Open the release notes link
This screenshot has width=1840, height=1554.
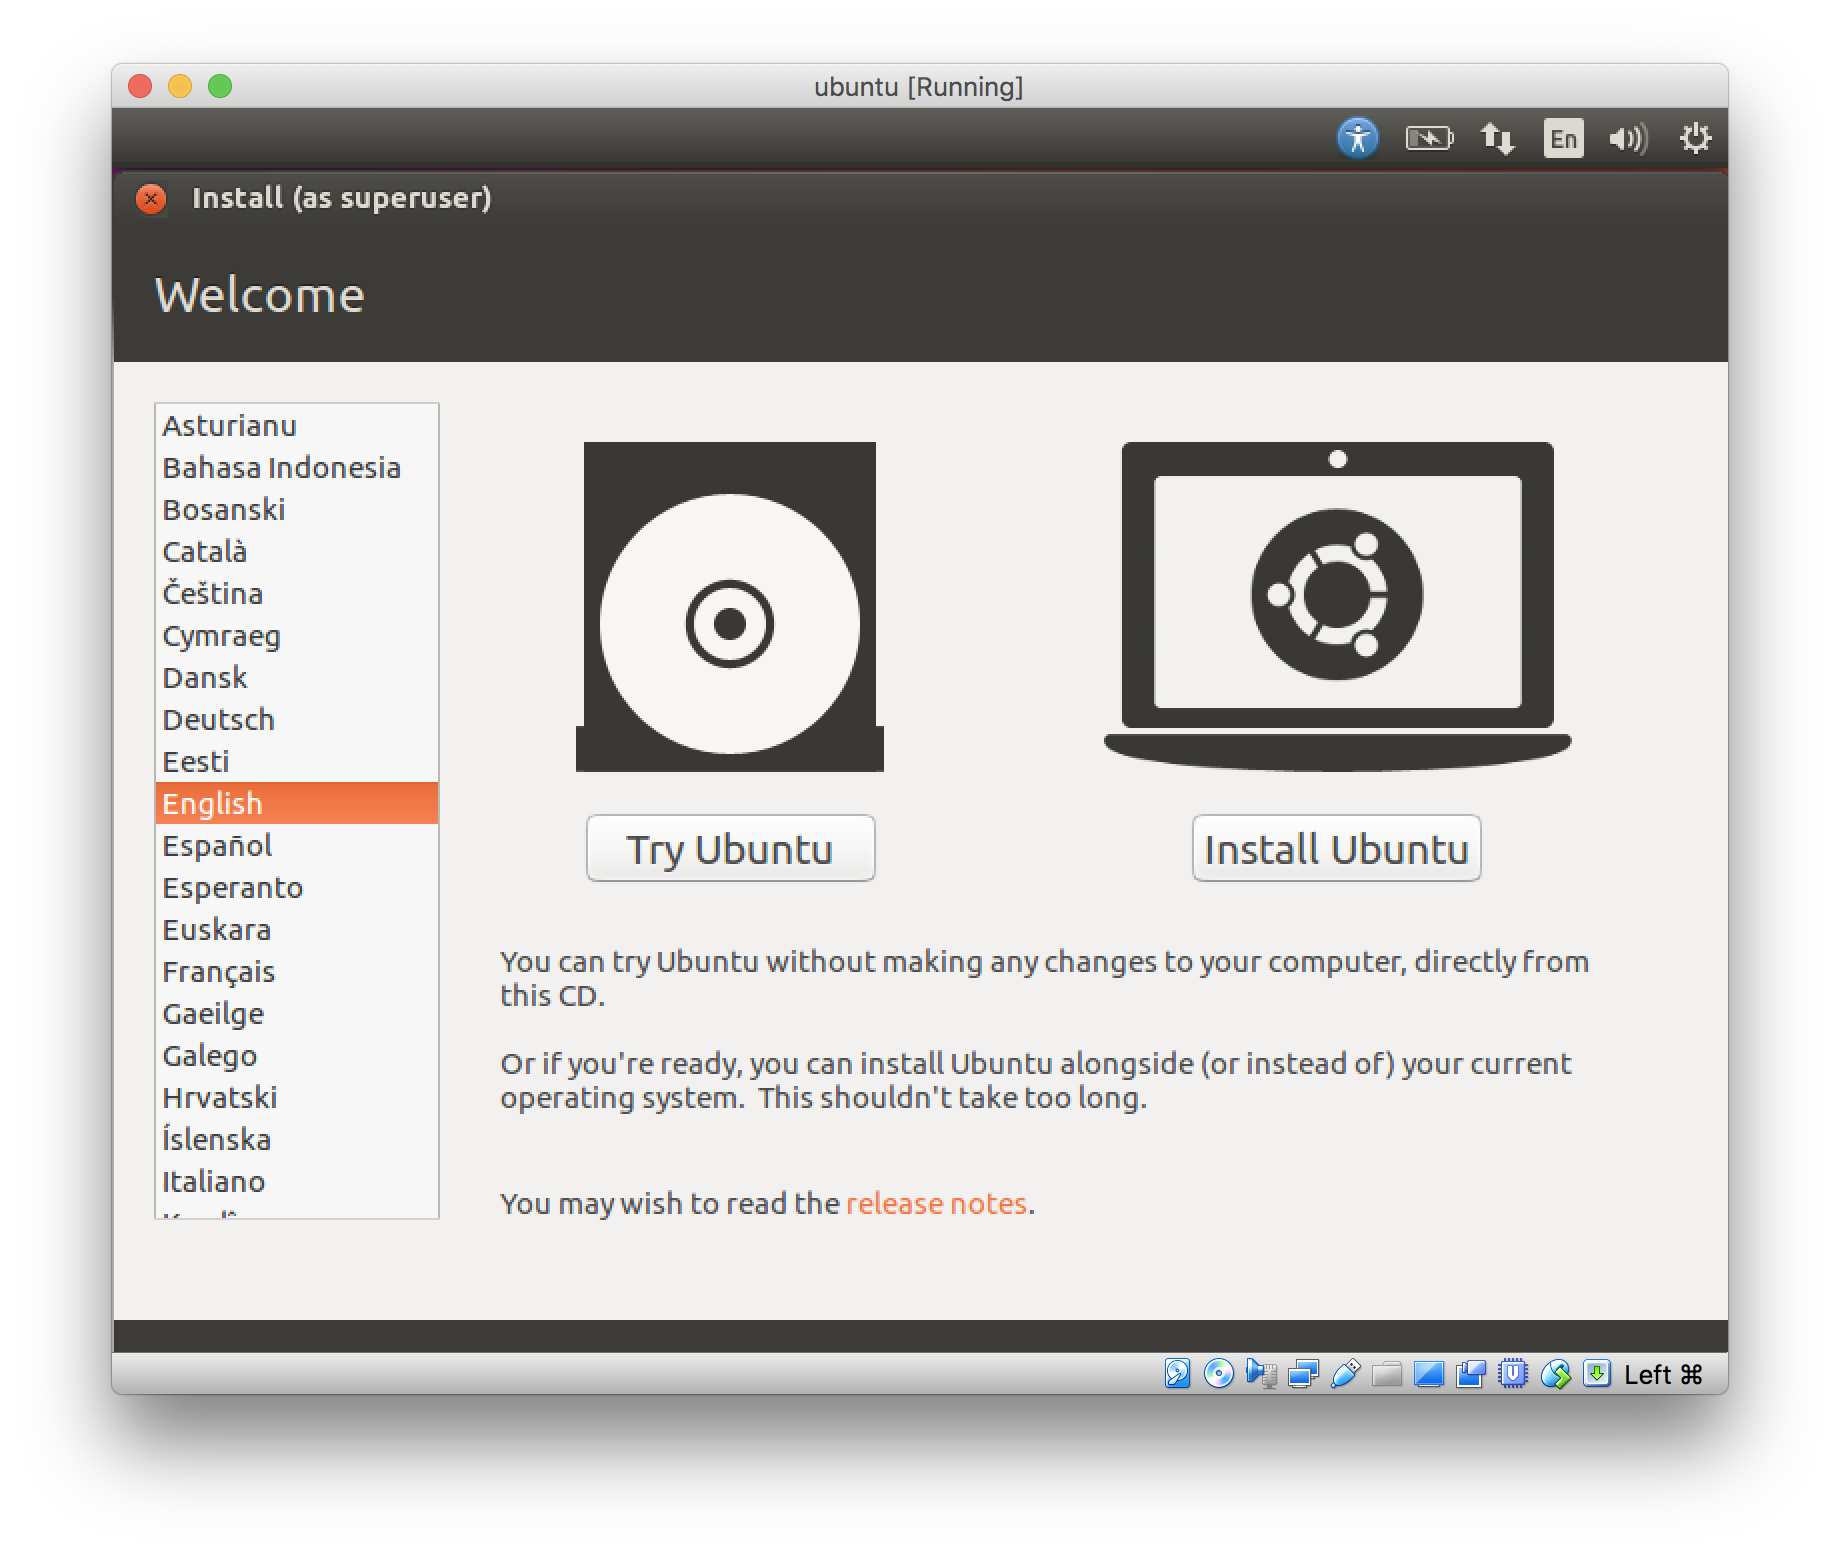click(936, 1203)
